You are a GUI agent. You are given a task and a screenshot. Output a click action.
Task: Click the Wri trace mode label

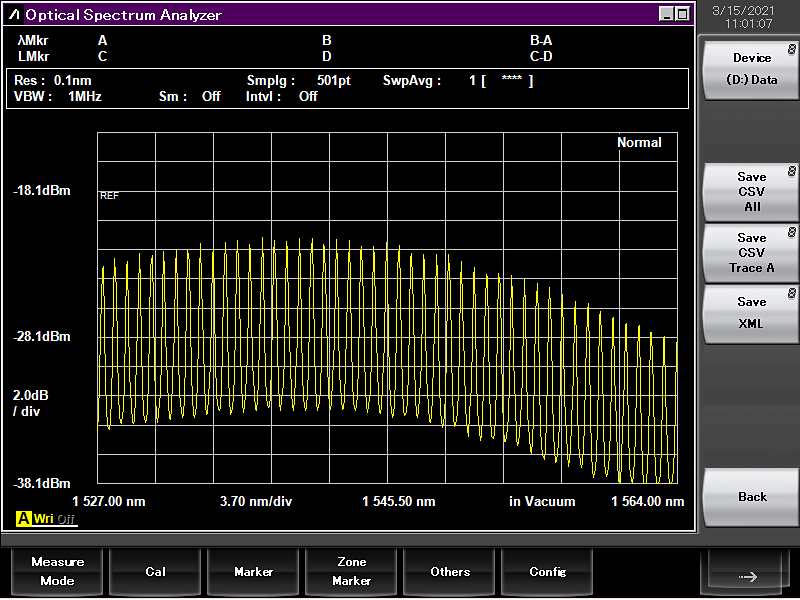point(43,519)
